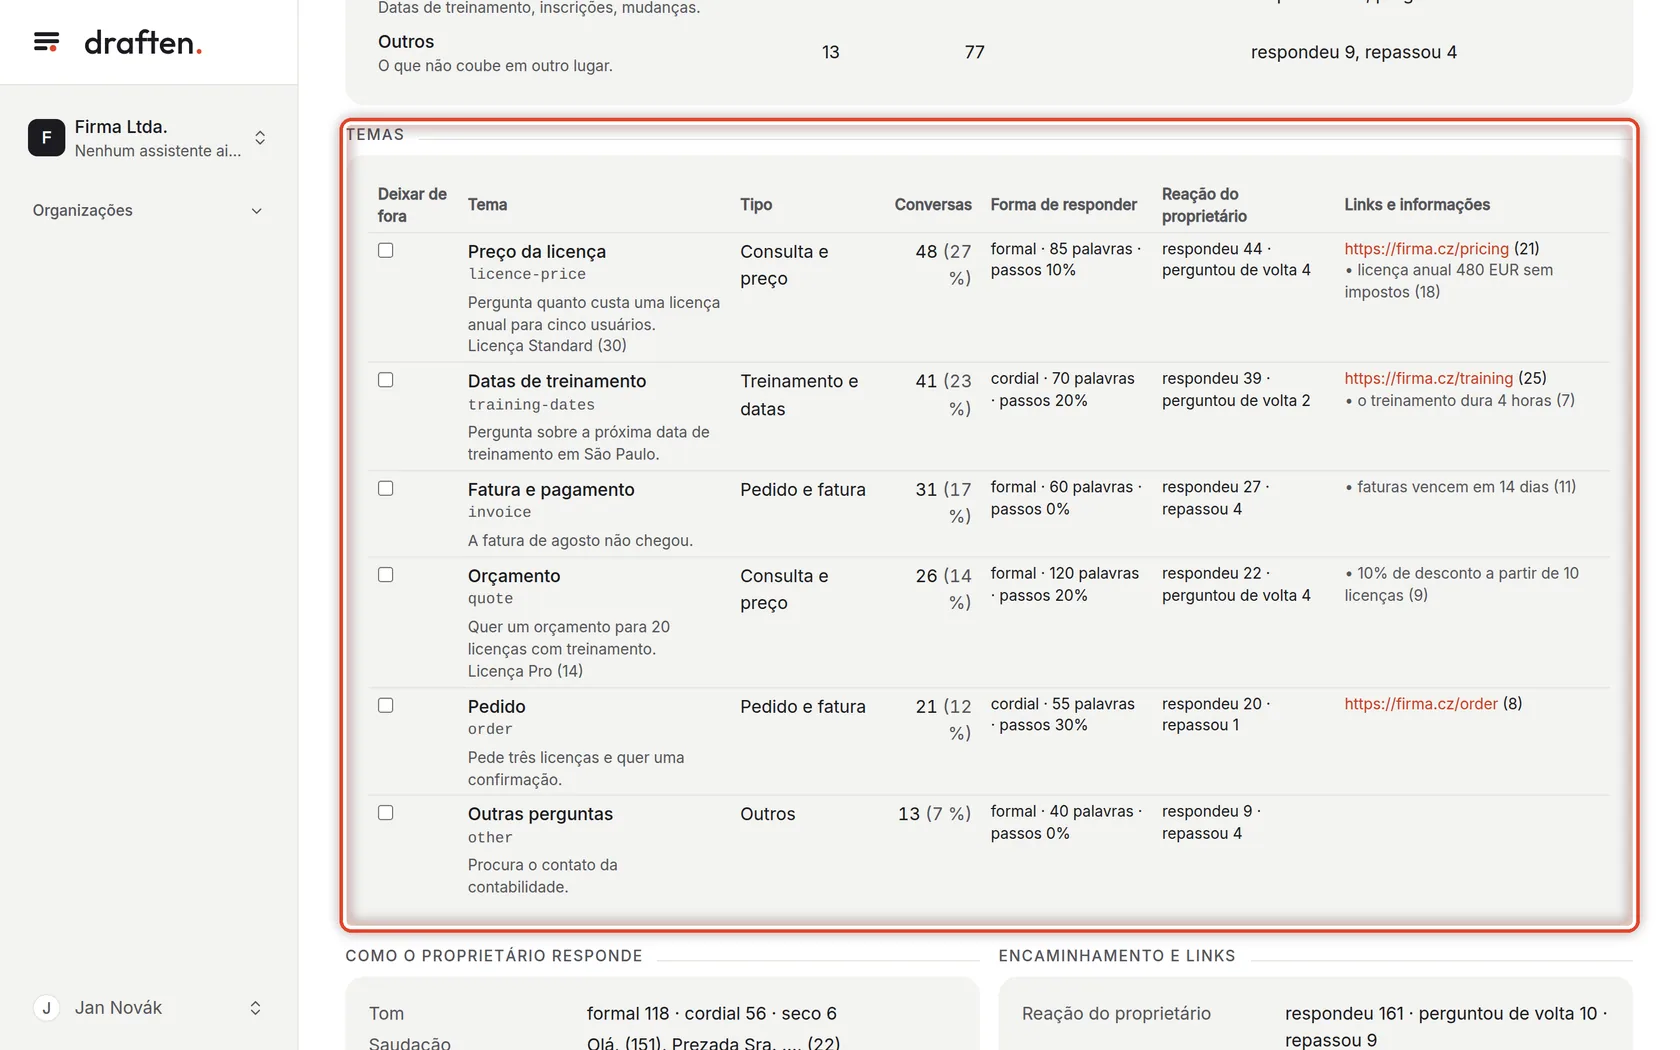Click the Forma de responder column header
This screenshot has height=1050, width=1680.
tap(1064, 205)
